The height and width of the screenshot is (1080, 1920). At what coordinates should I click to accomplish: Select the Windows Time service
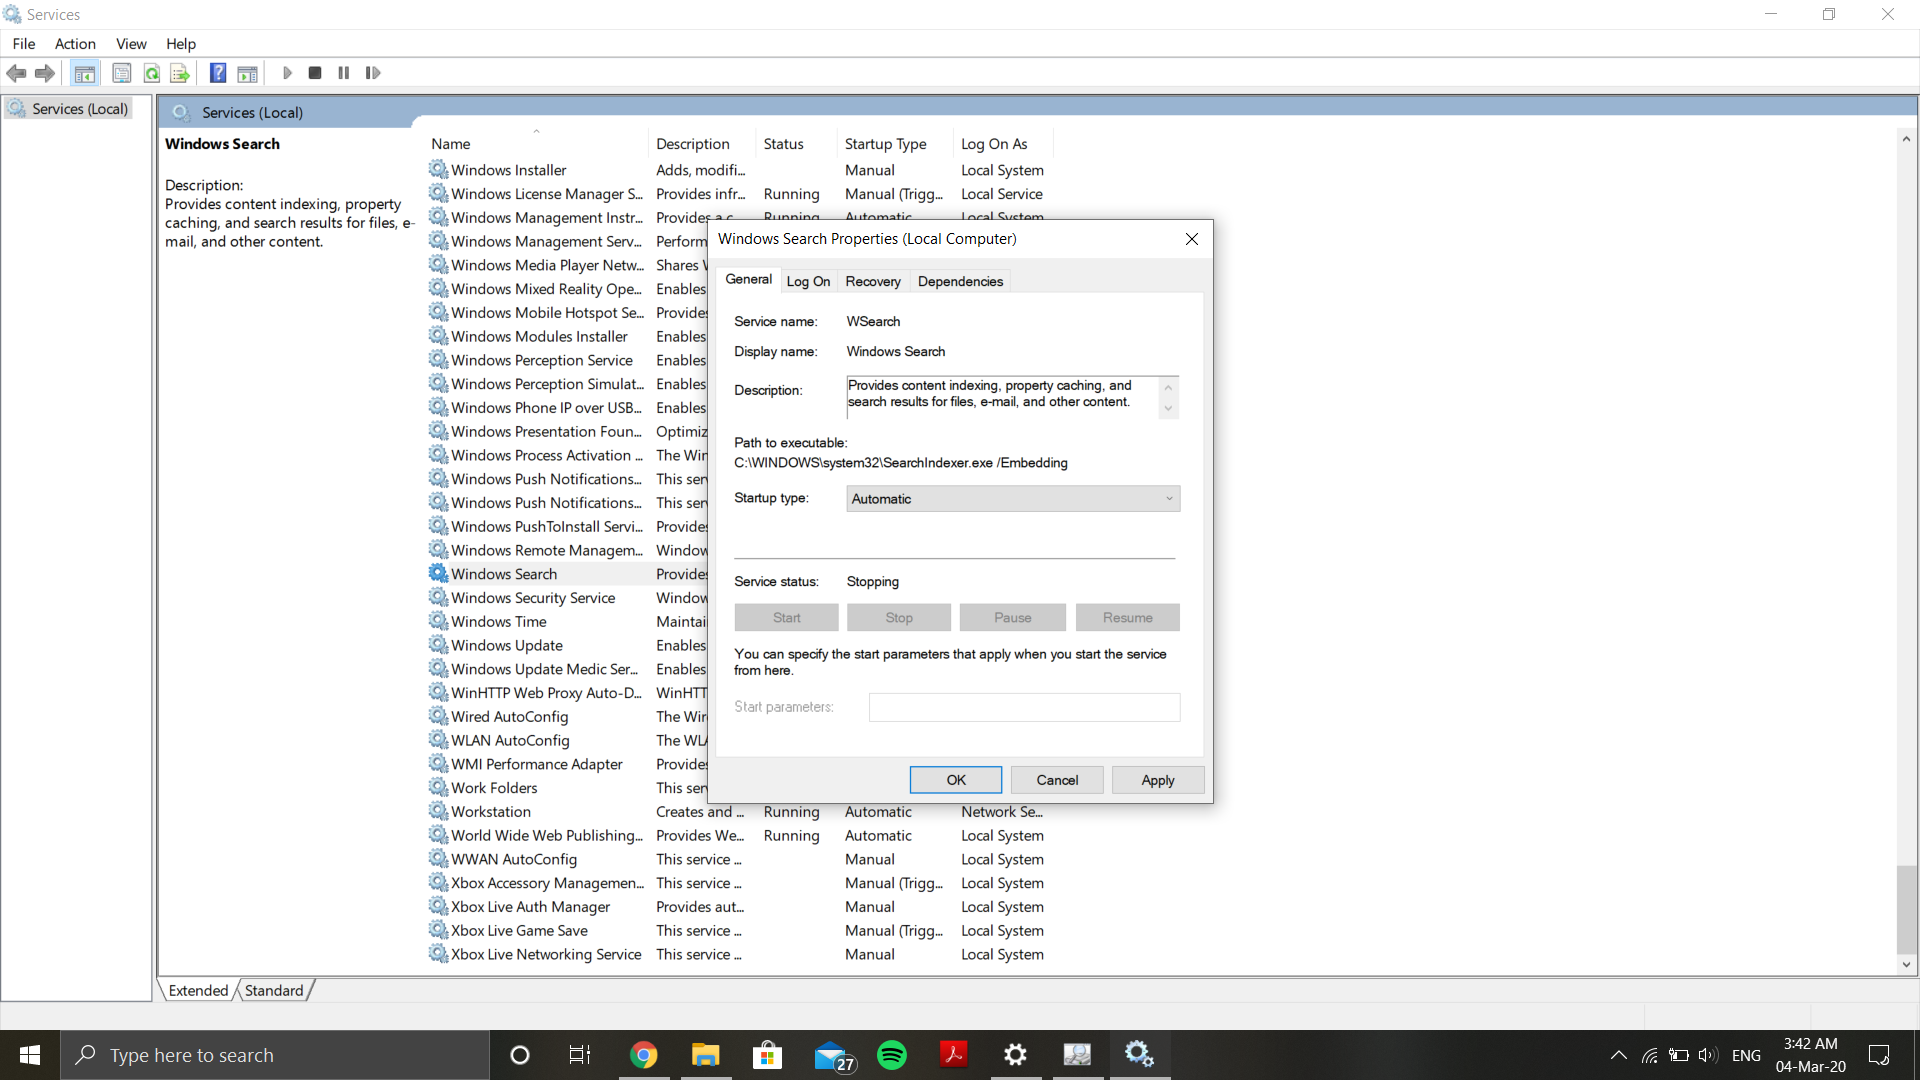pyautogui.click(x=498, y=622)
